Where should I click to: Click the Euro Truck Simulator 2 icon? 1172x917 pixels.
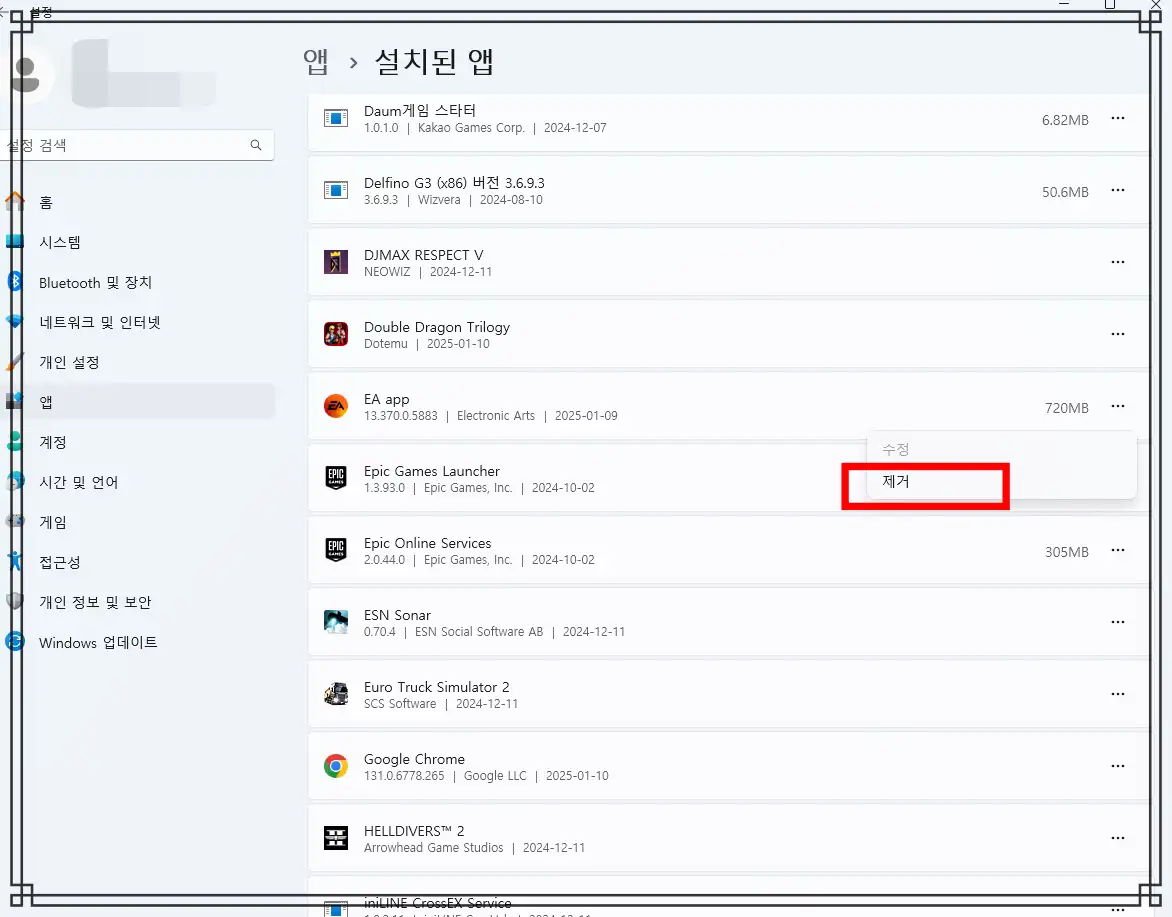tap(335, 694)
